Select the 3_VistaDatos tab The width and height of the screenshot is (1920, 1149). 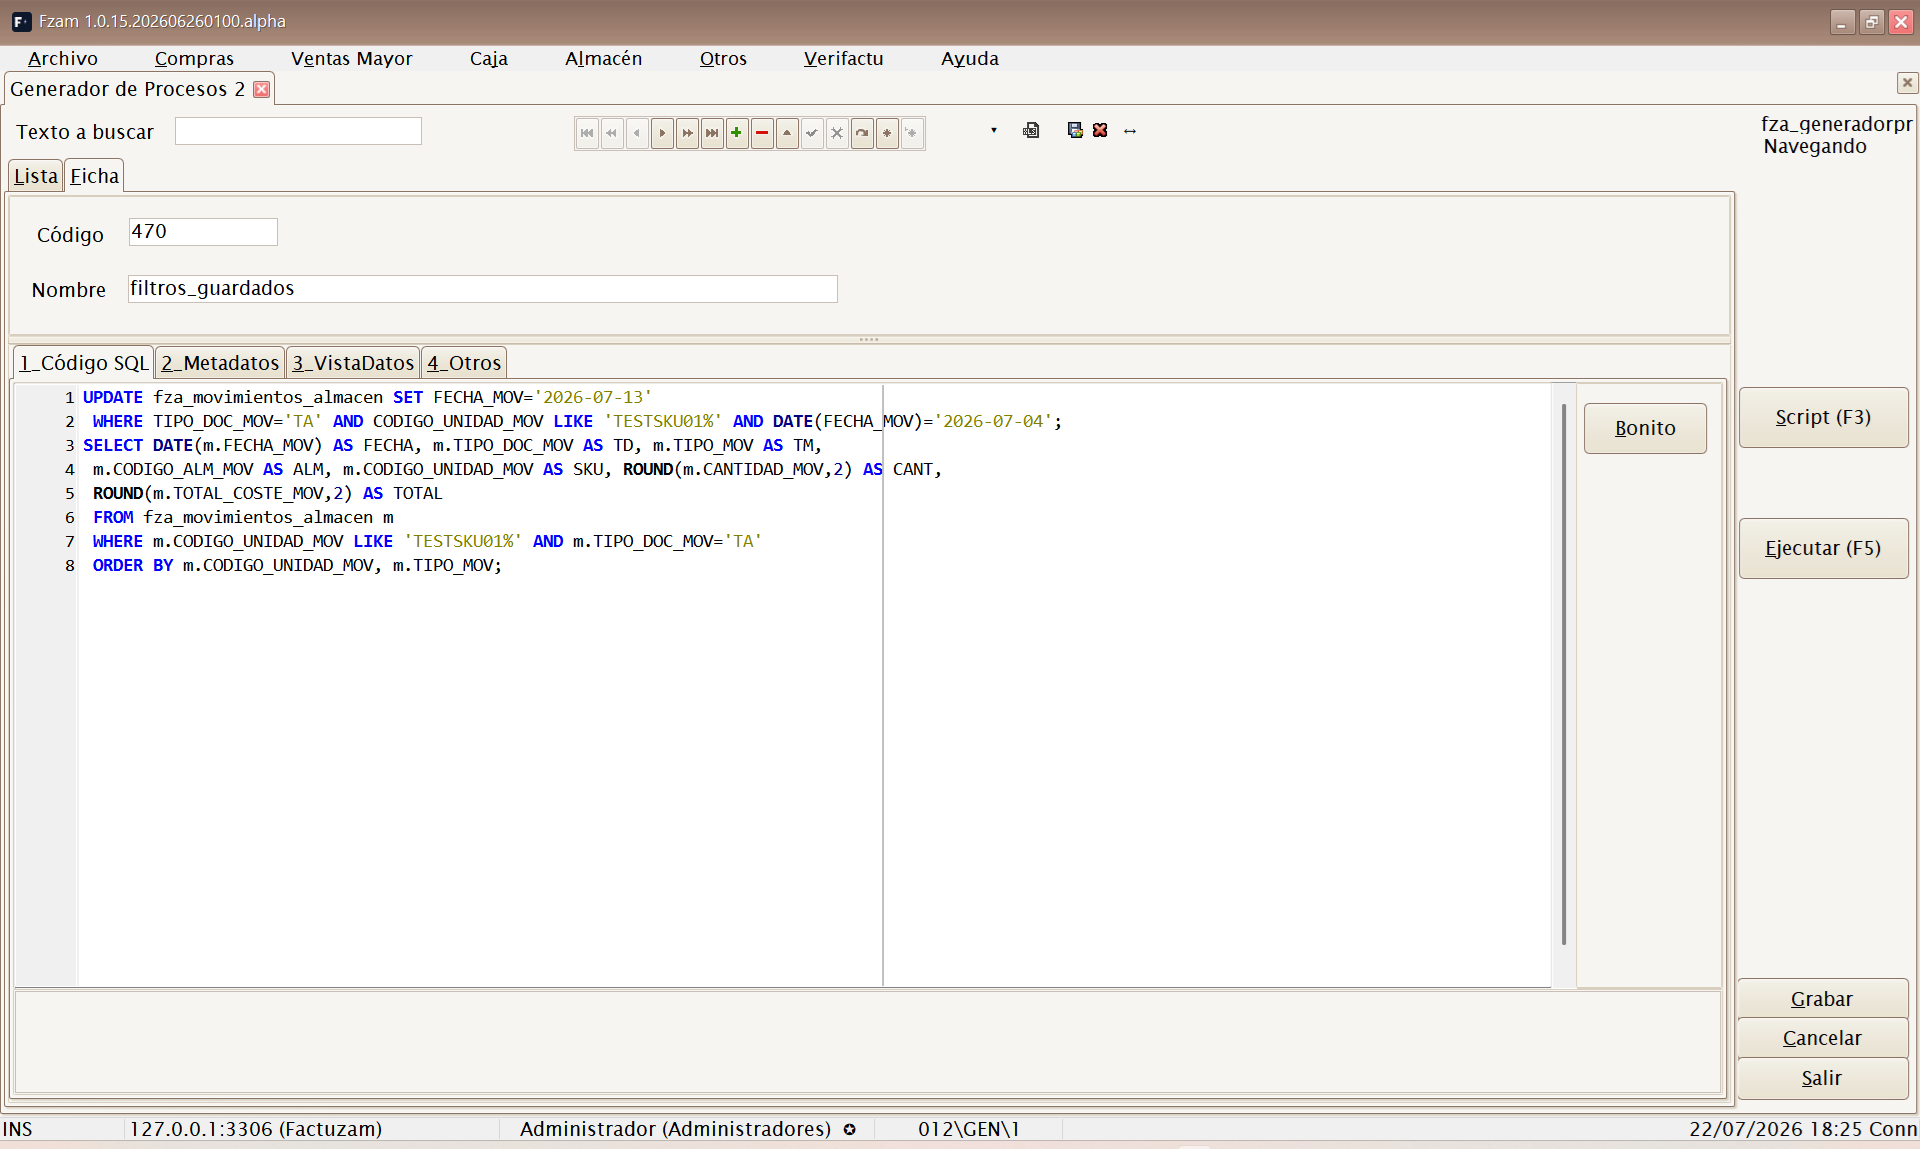coord(353,363)
